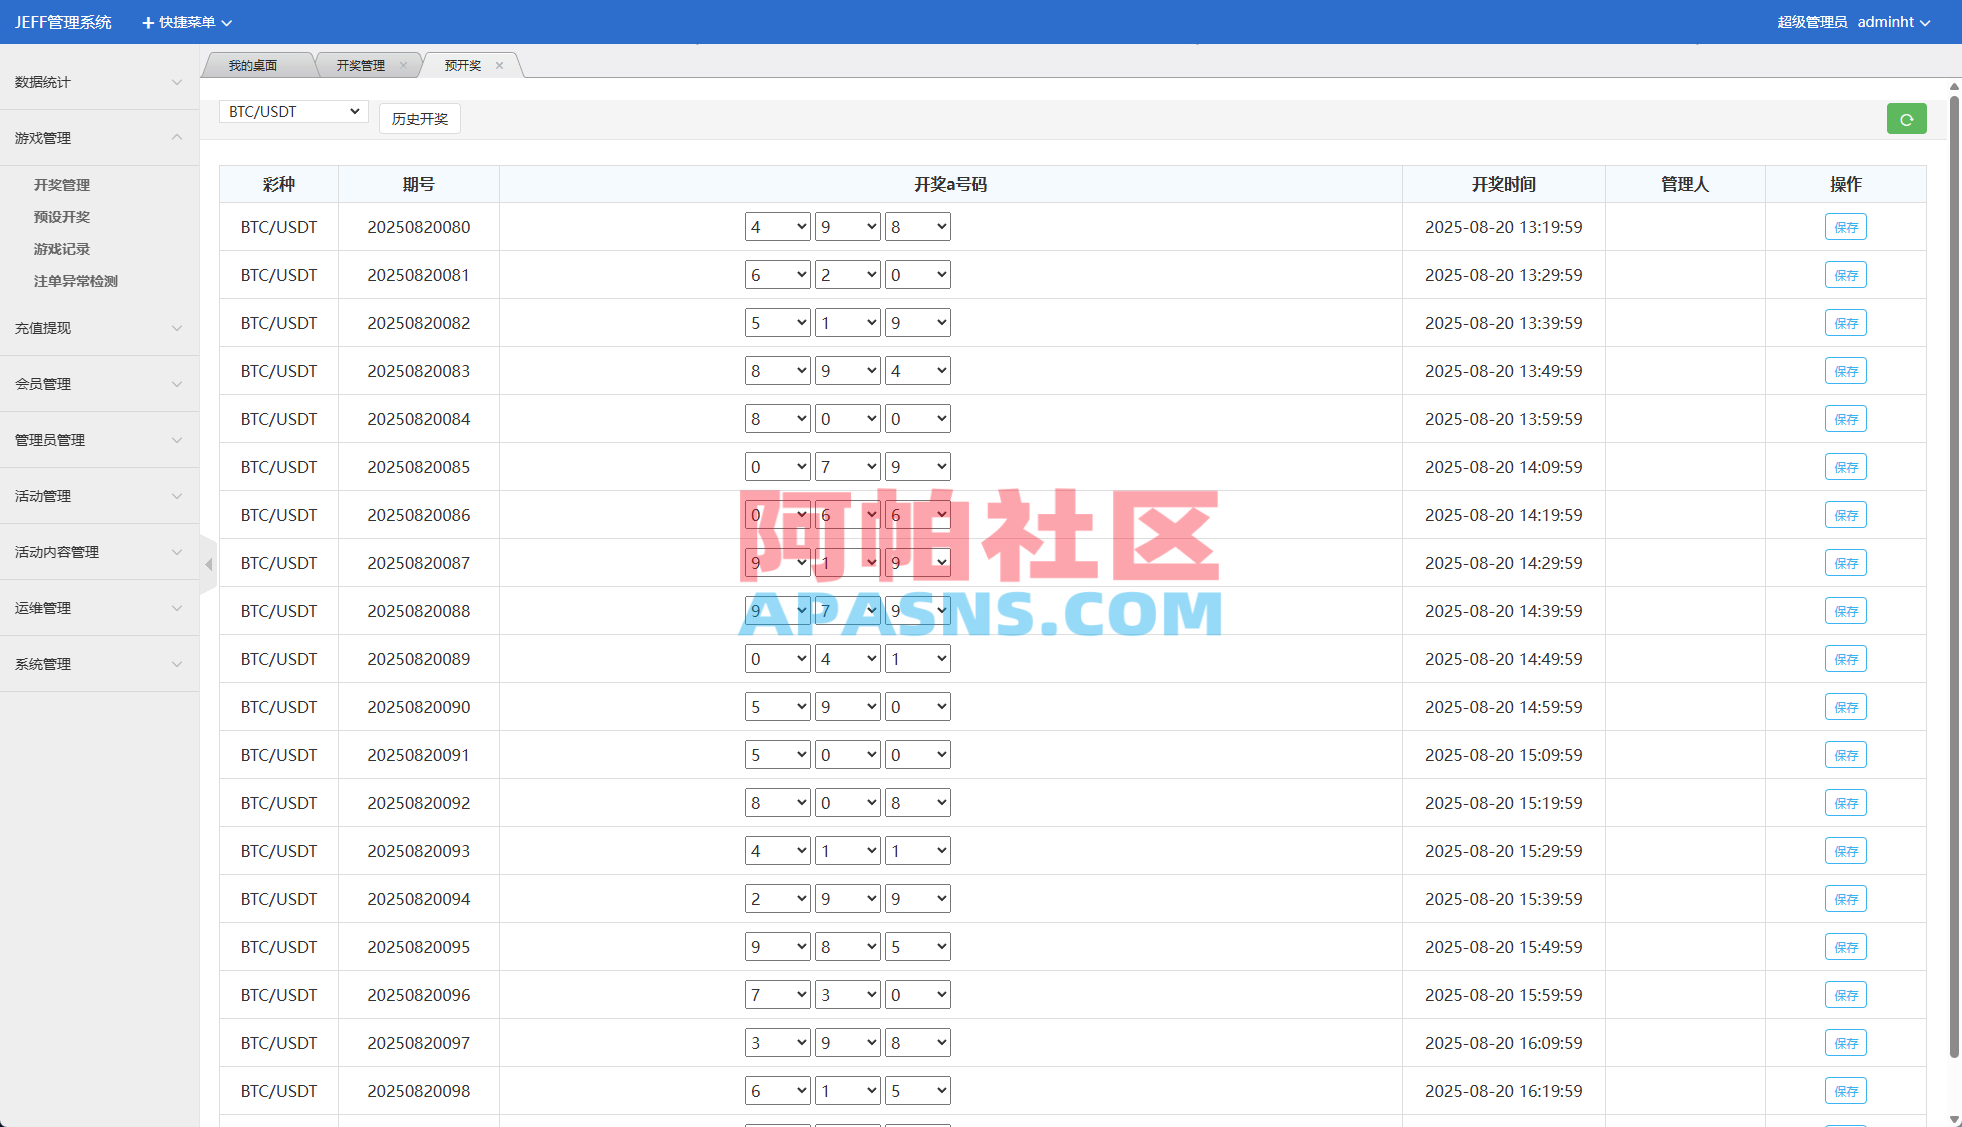
Task: Select 预设开奖 in the sidebar menu
Action: coord(60,216)
